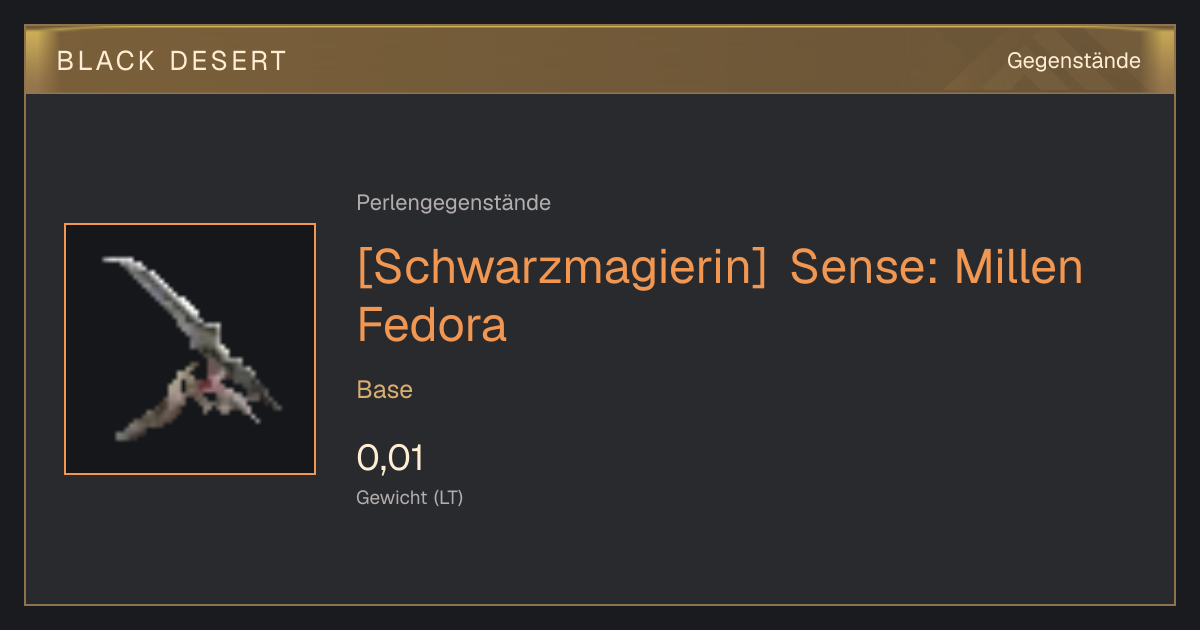Viewport: 1200px width, 630px height.
Task: Open the Gegenstände section link
Action: (1073, 61)
